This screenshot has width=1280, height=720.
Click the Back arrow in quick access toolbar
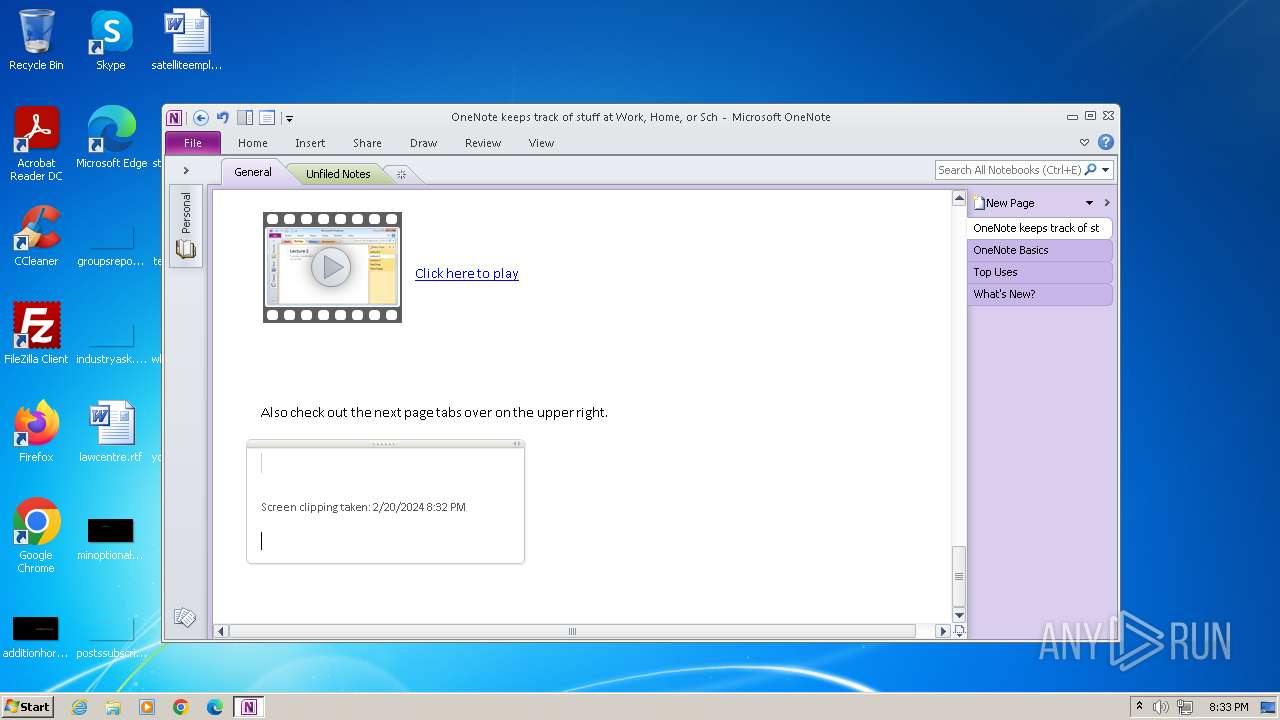[x=201, y=117]
